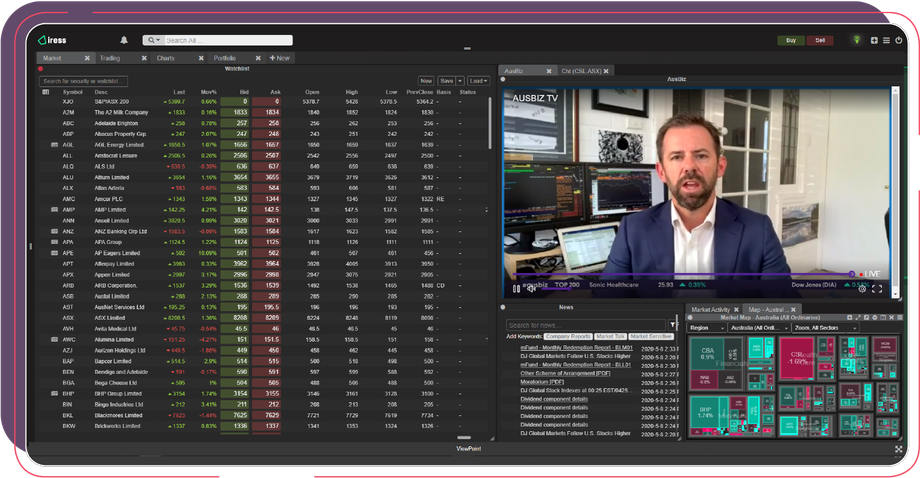Click the news icon next to BHP
This screenshot has height=478, width=920.
point(55,394)
